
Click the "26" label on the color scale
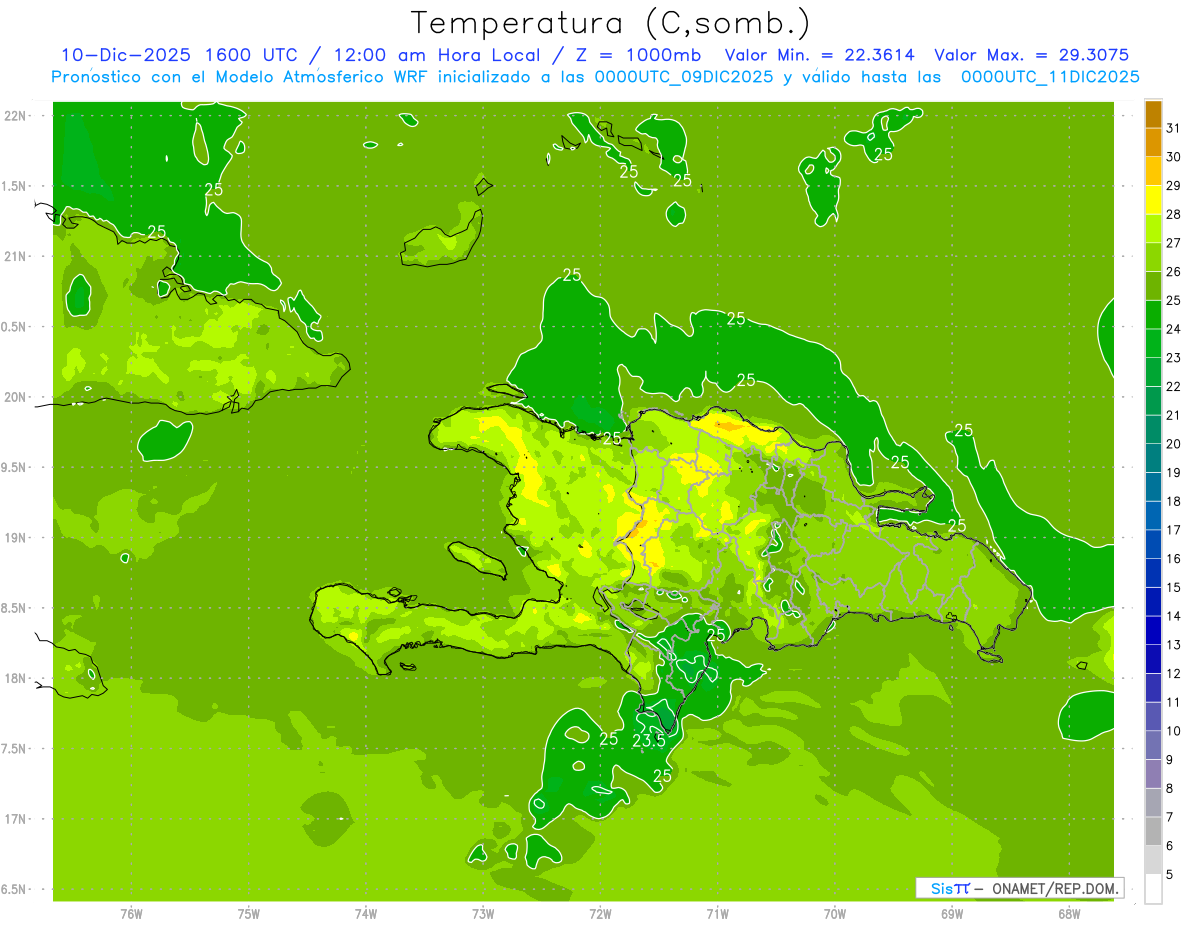1174,272
